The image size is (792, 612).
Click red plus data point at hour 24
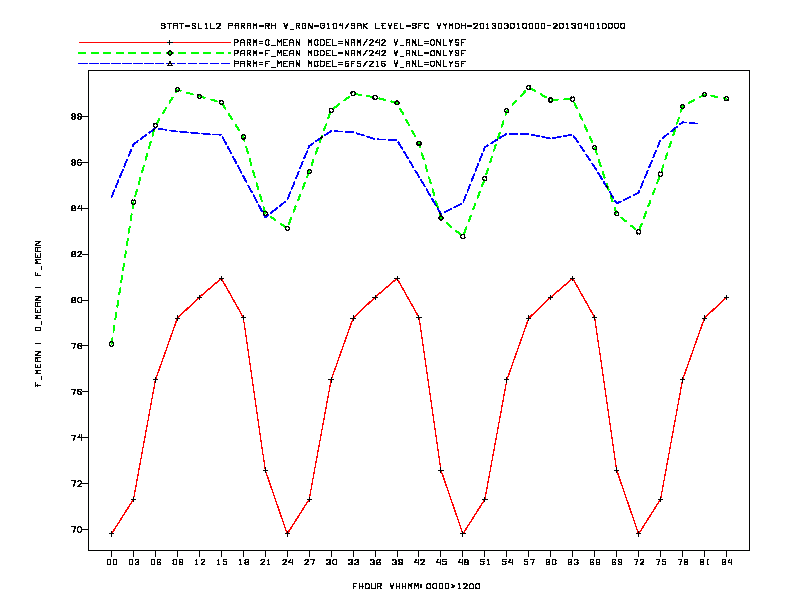(x=287, y=533)
